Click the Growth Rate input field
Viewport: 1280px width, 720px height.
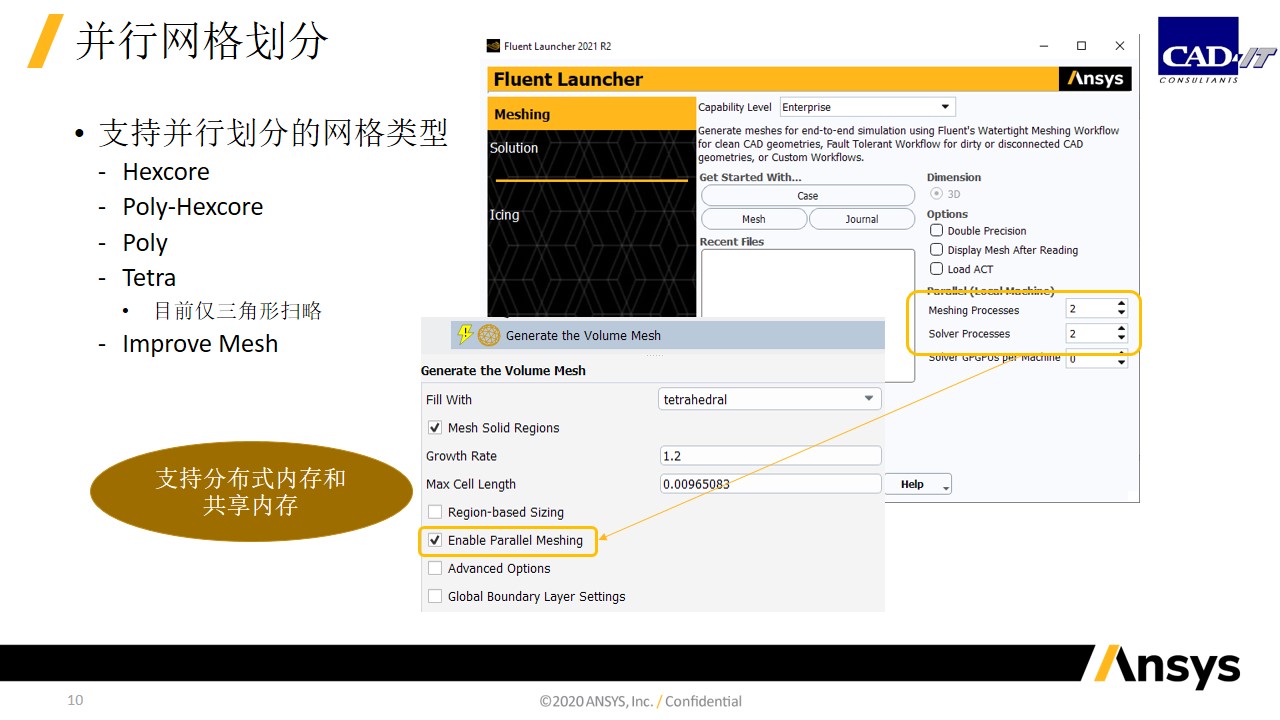[770, 456]
